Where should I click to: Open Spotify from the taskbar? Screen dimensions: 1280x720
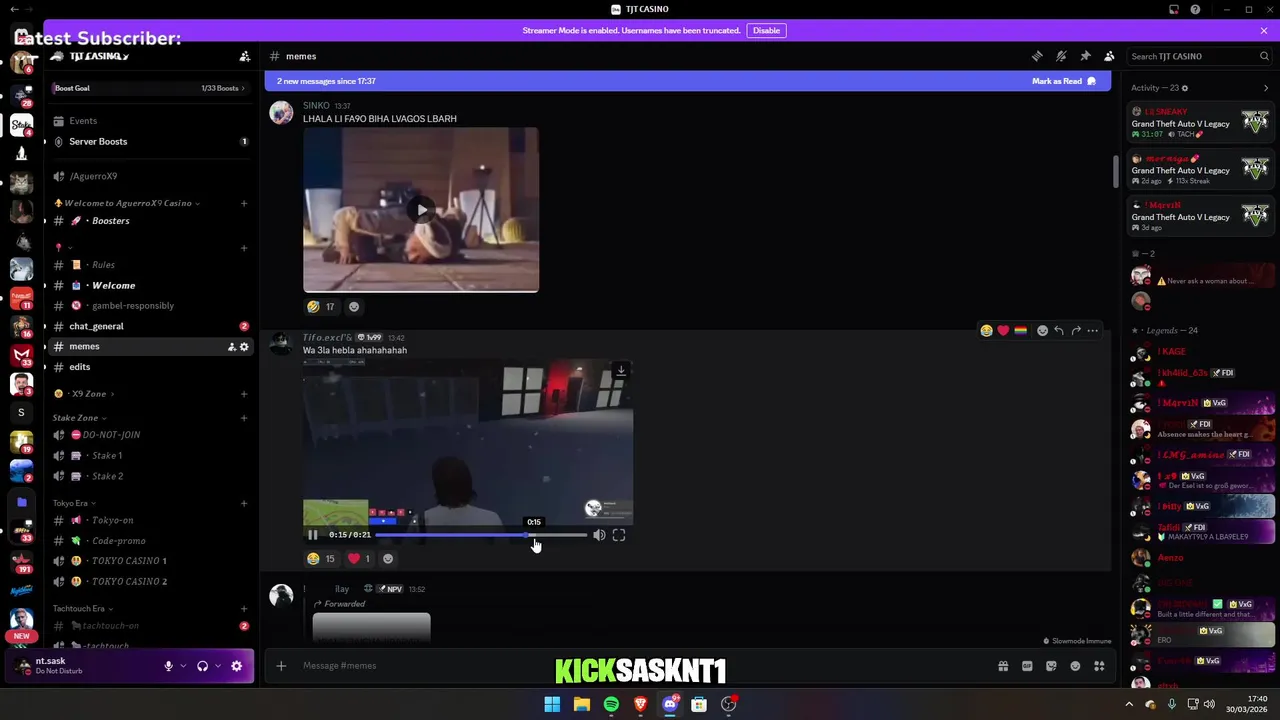coord(611,704)
